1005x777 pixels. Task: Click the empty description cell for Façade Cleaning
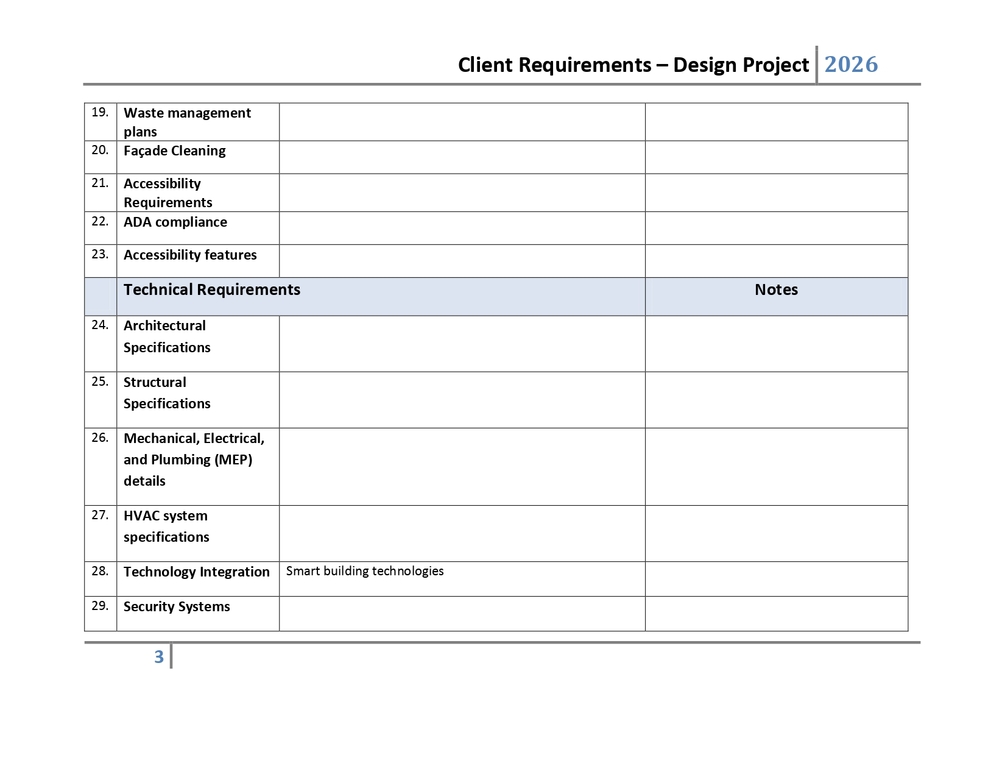pyautogui.click(x=462, y=157)
